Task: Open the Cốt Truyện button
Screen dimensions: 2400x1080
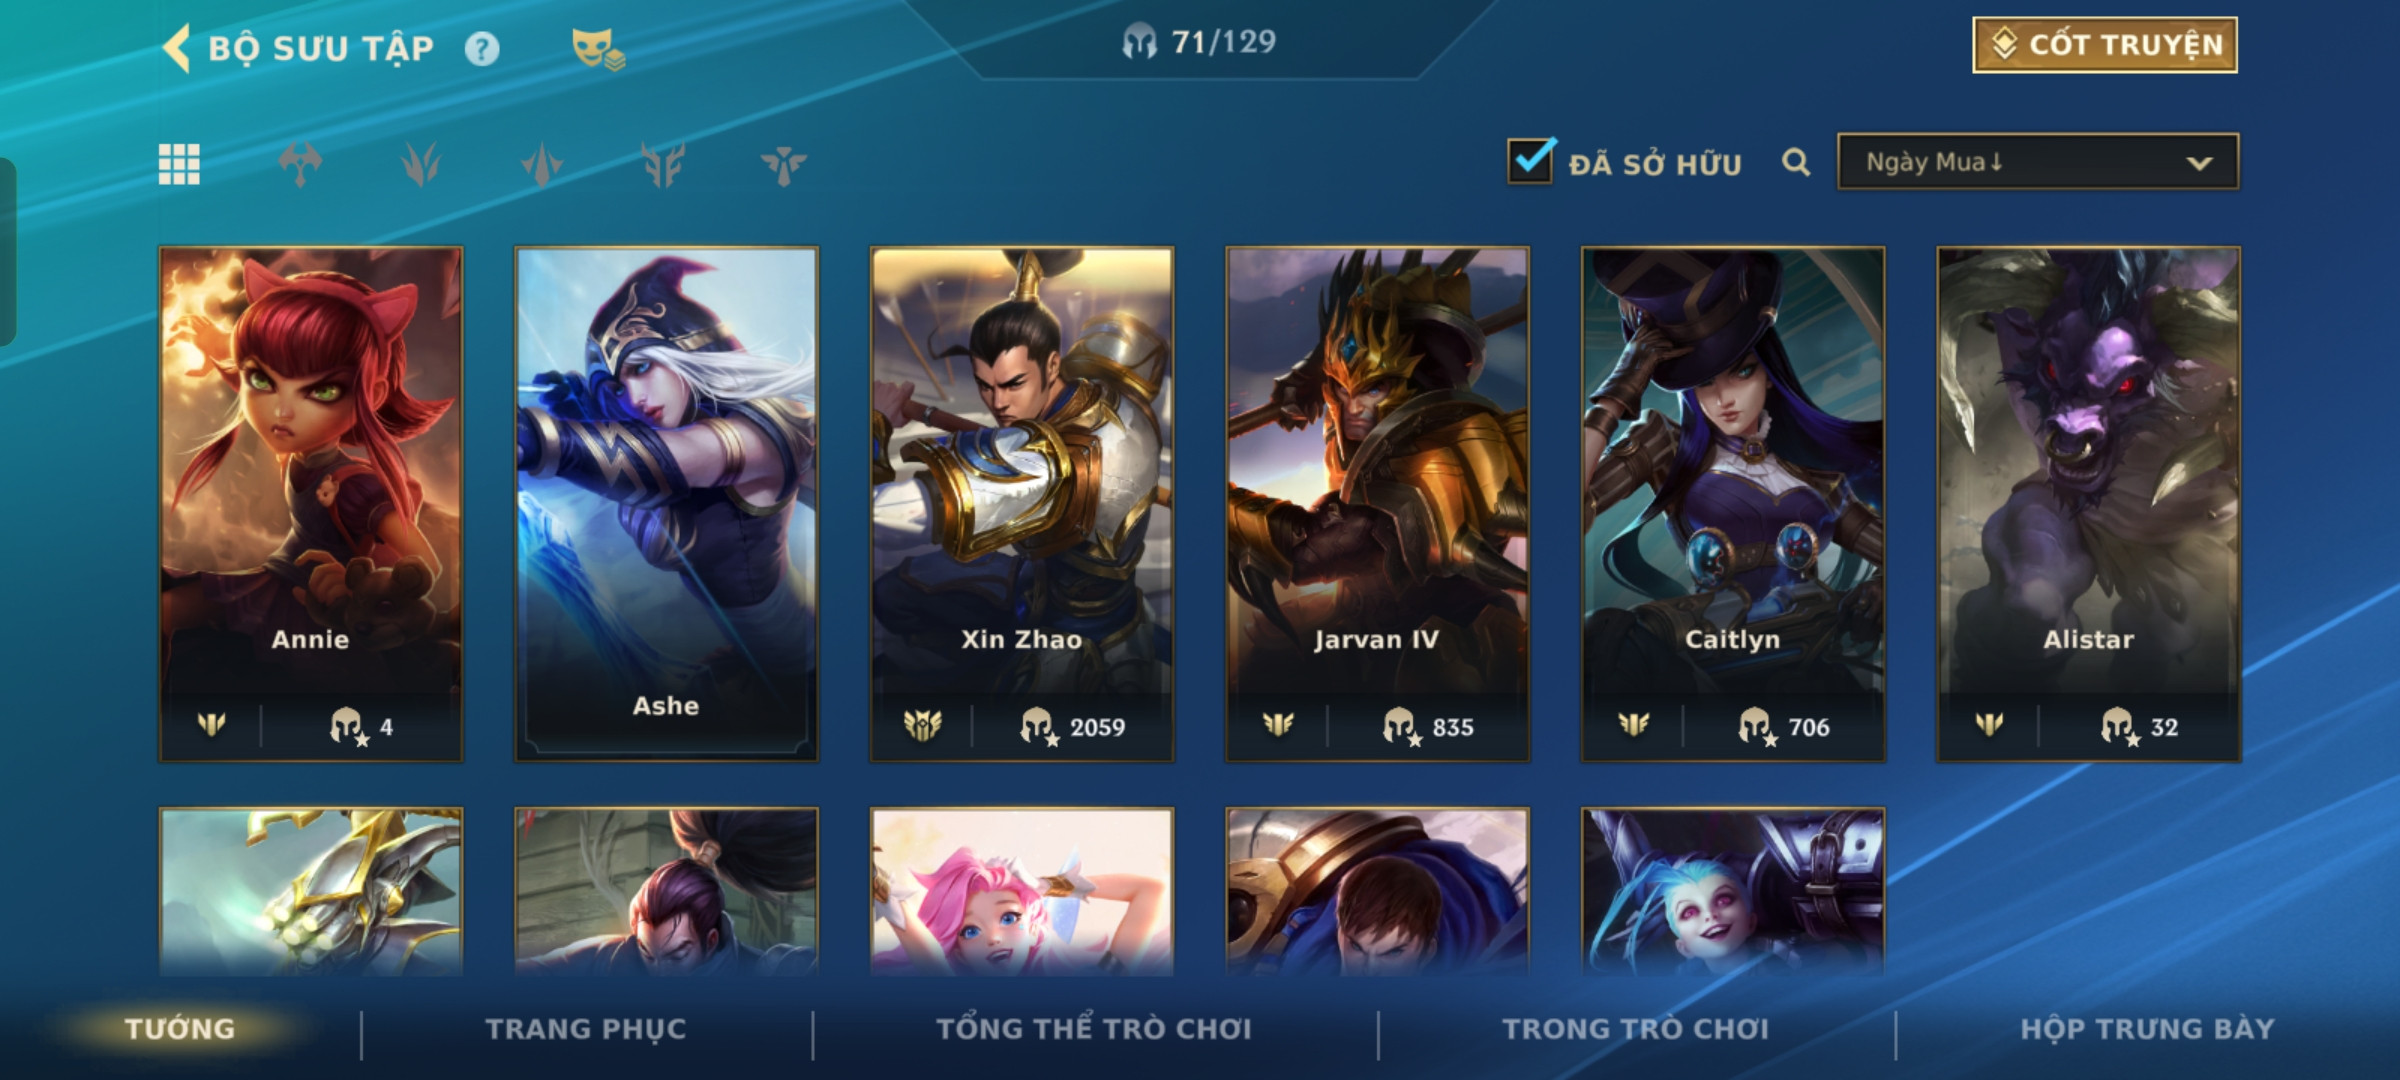Action: tap(2105, 45)
